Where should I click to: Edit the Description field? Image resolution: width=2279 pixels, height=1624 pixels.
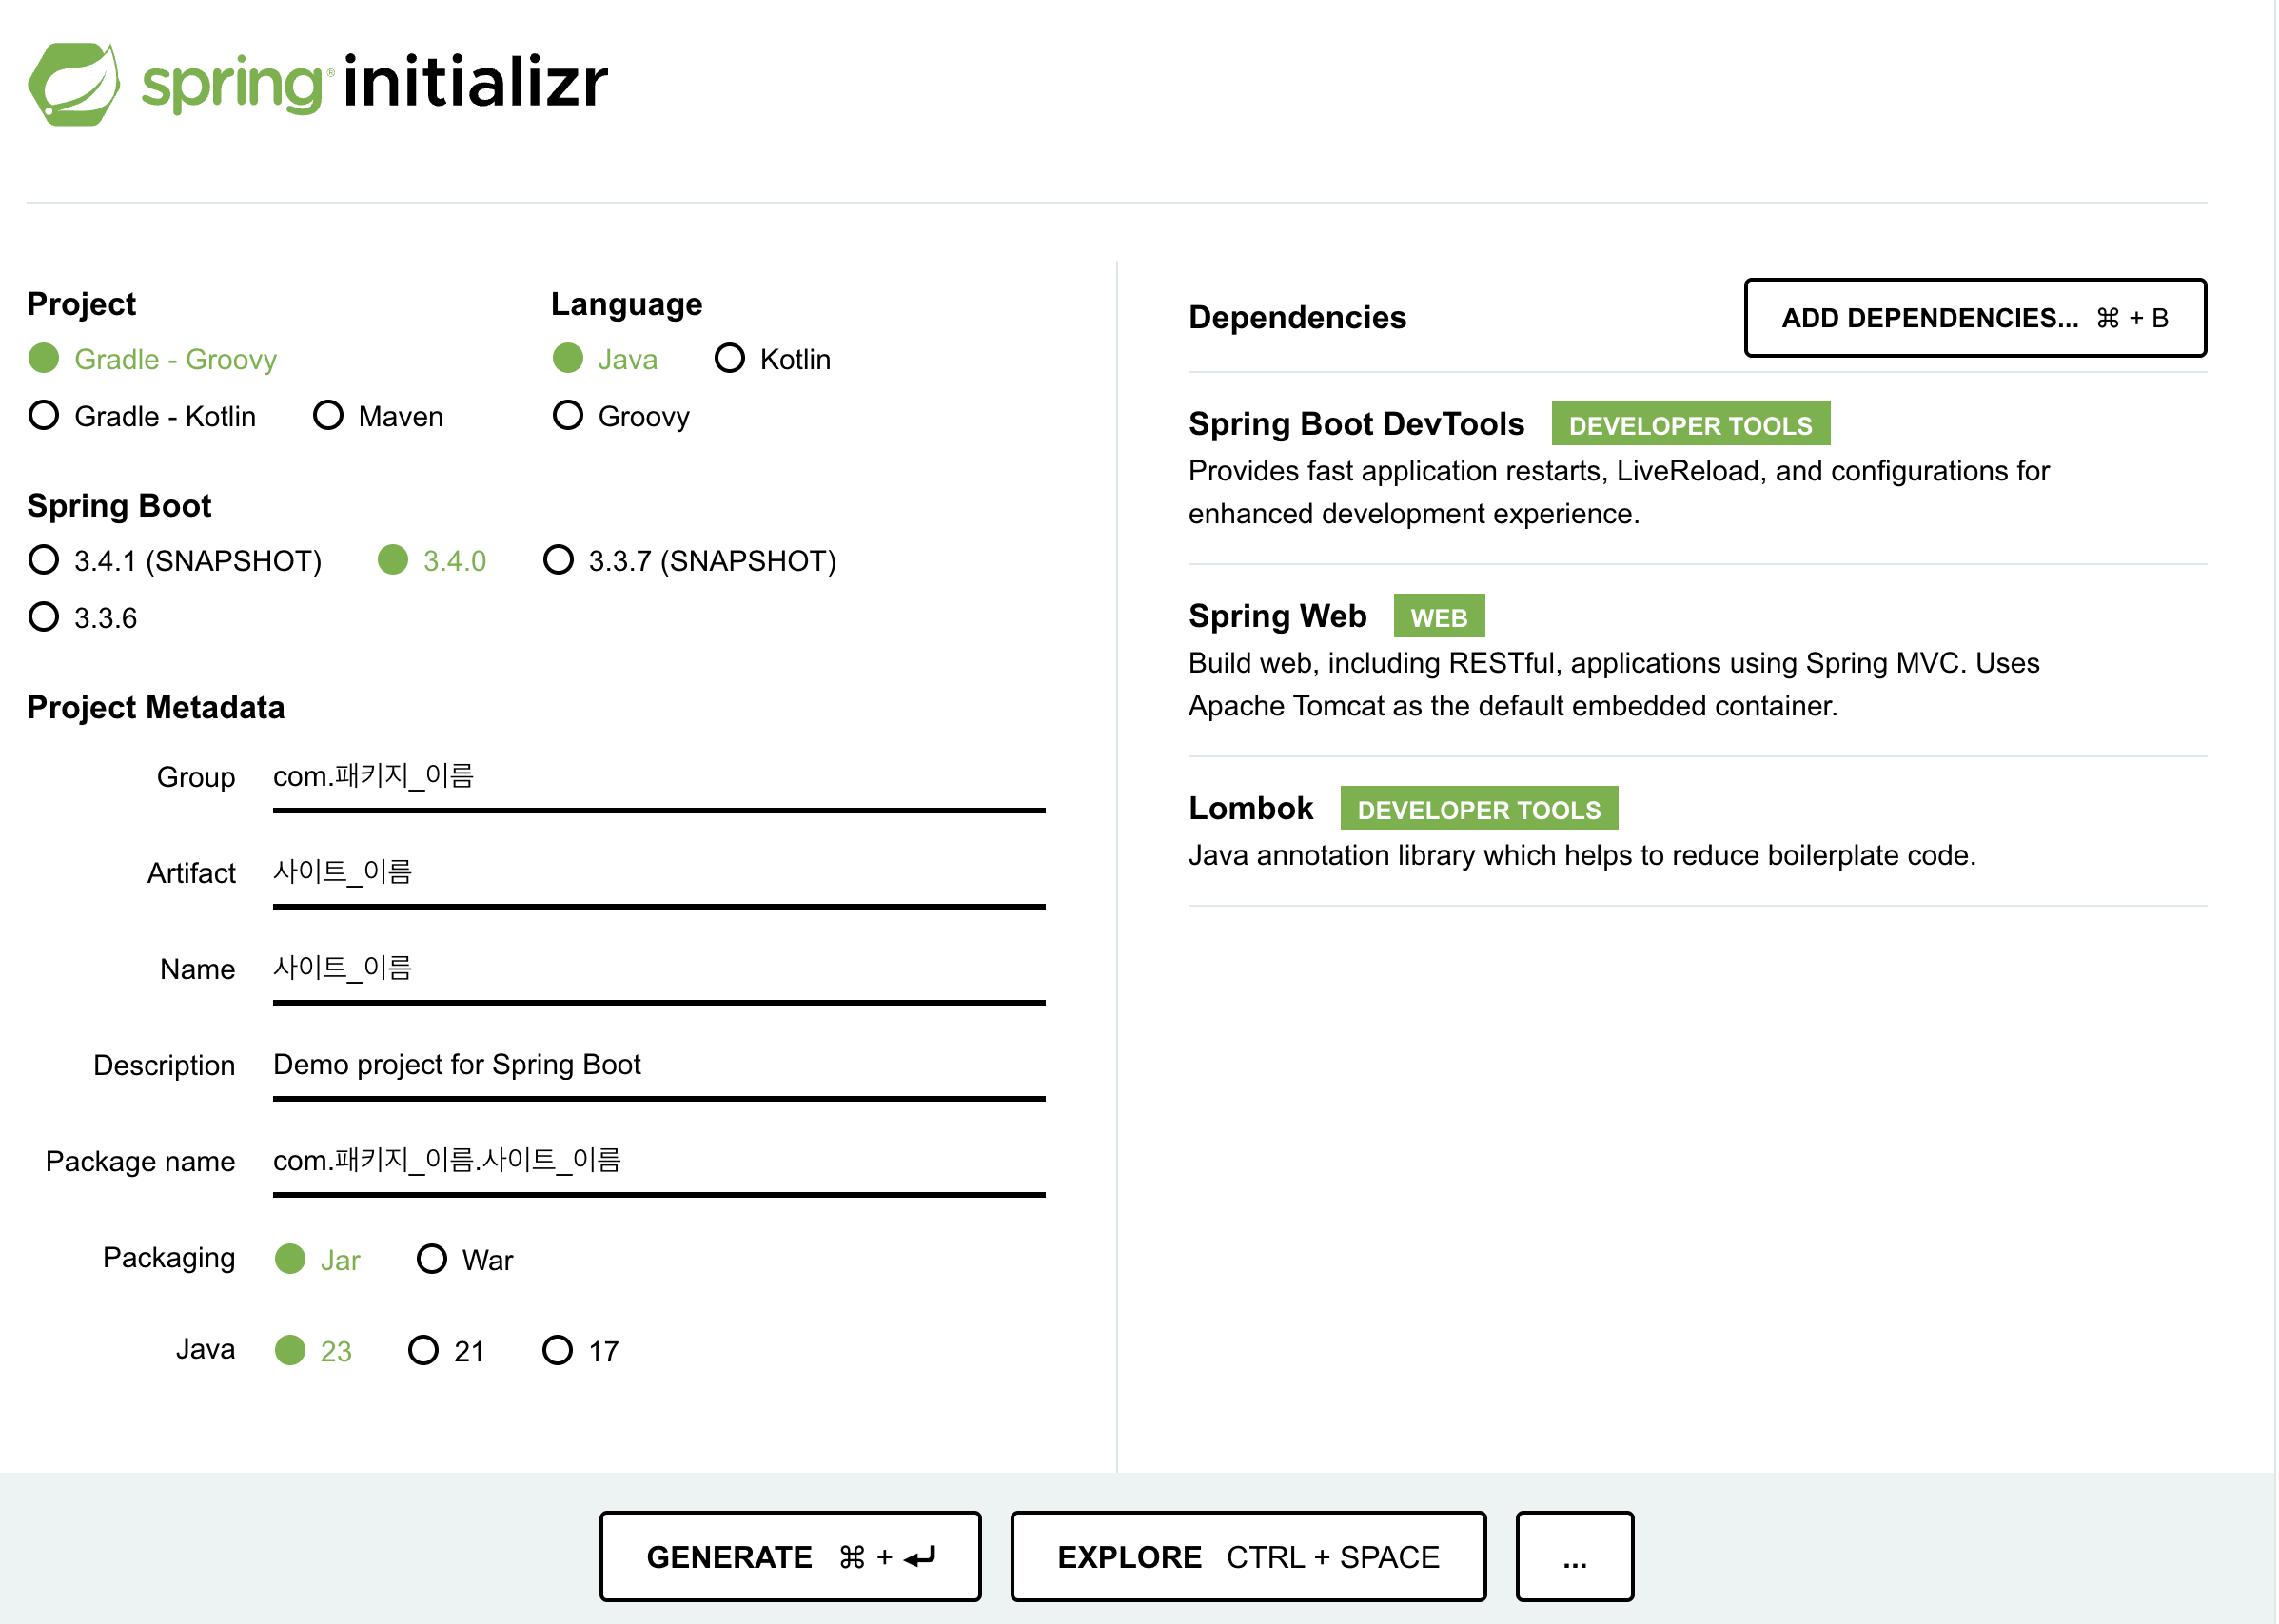[x=658, y=1065]
